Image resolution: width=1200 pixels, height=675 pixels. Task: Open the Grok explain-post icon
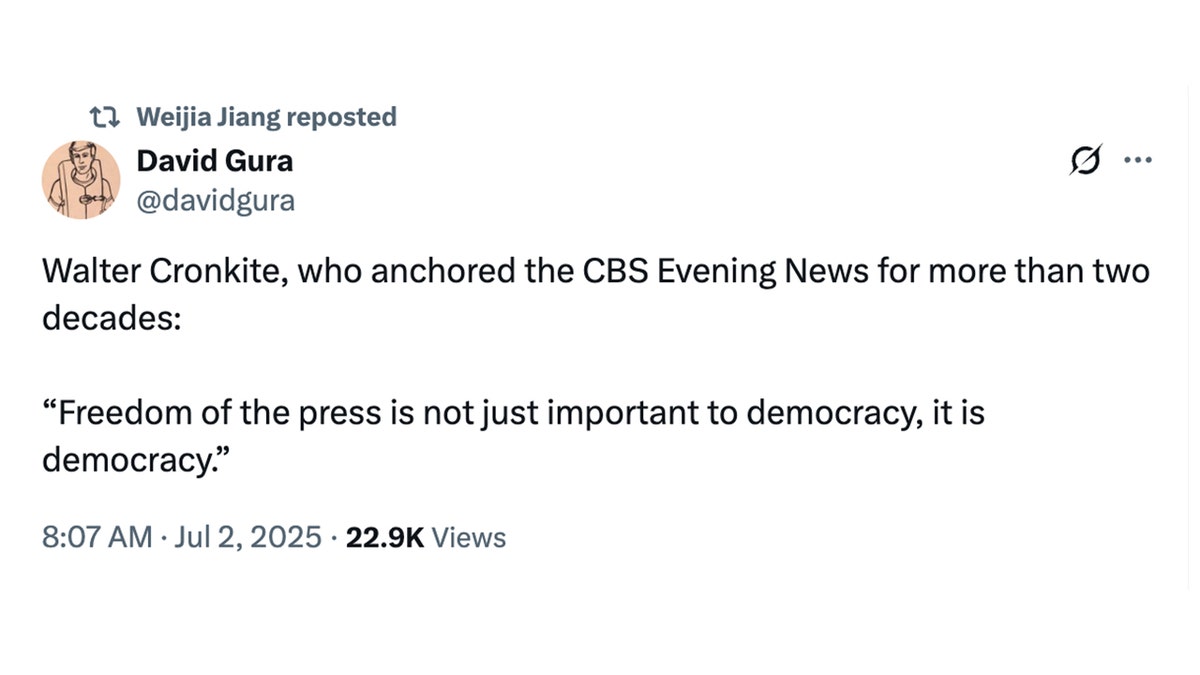click(x=1087, y=160)
